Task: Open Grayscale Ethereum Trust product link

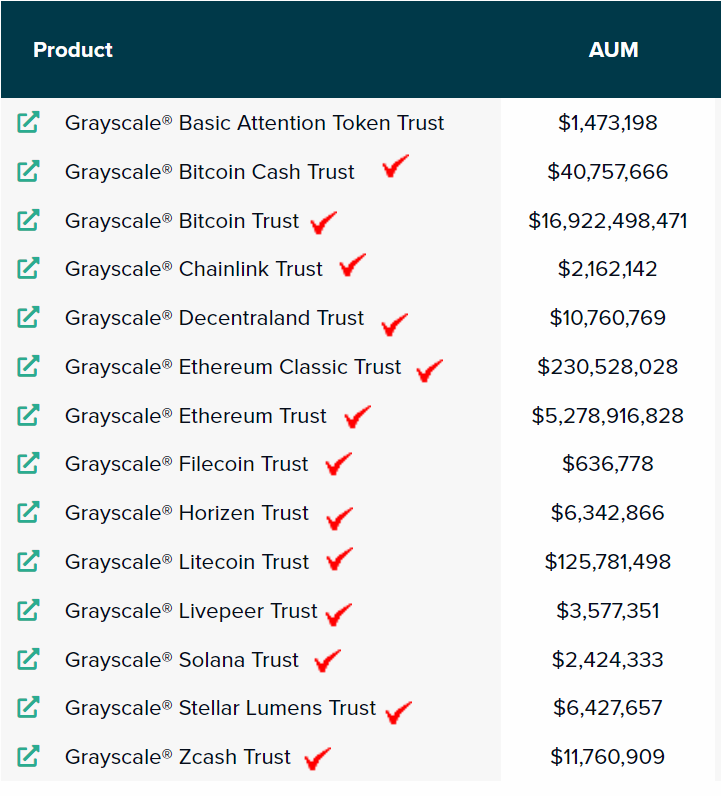Action: pyautogui.click(x=196, y=416)
